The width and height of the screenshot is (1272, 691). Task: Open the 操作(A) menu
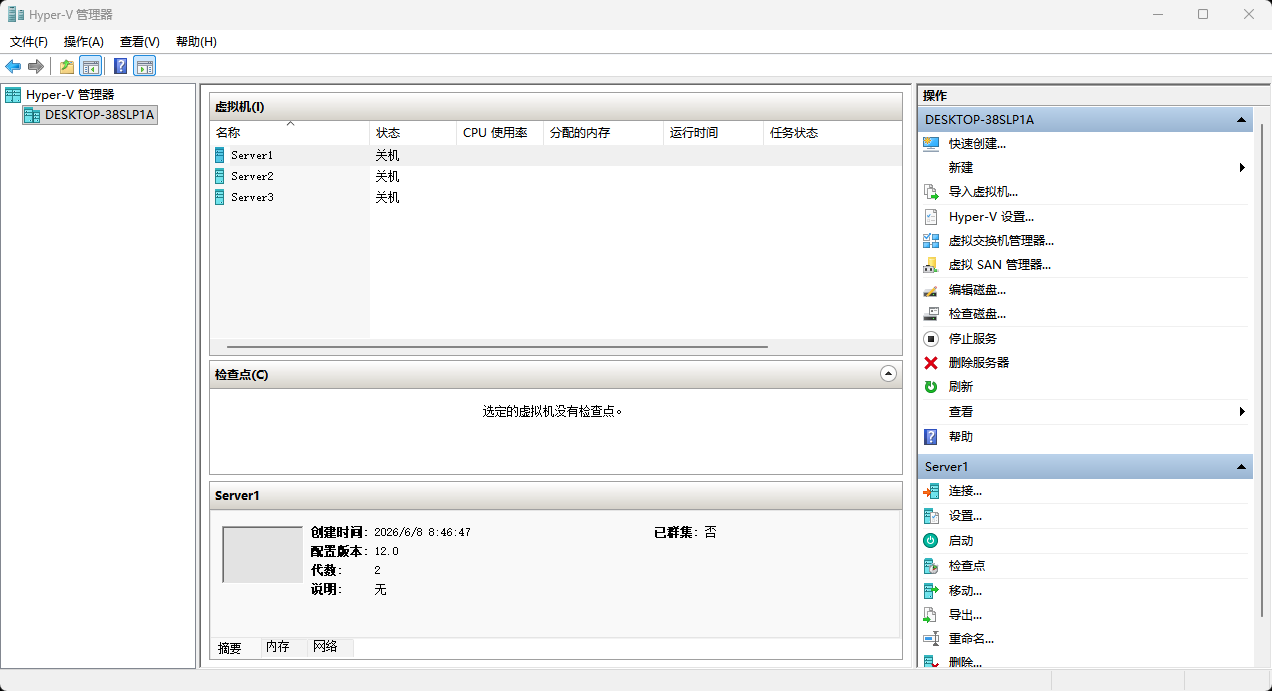(84, 41)
